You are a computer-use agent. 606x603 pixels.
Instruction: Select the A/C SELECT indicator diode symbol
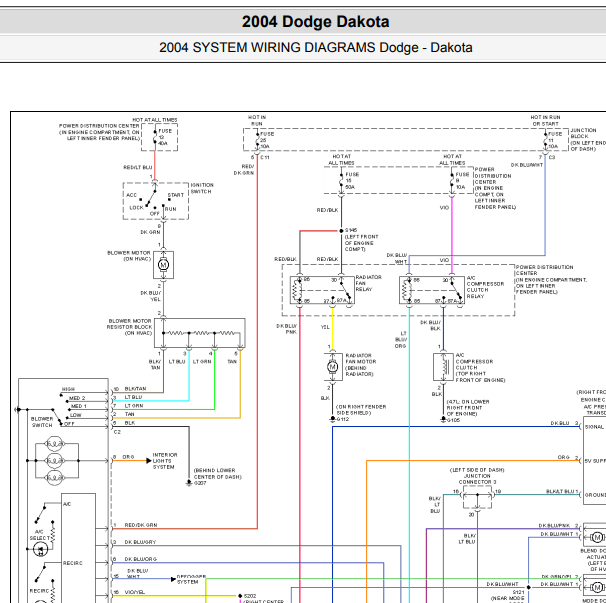[40, 549]
